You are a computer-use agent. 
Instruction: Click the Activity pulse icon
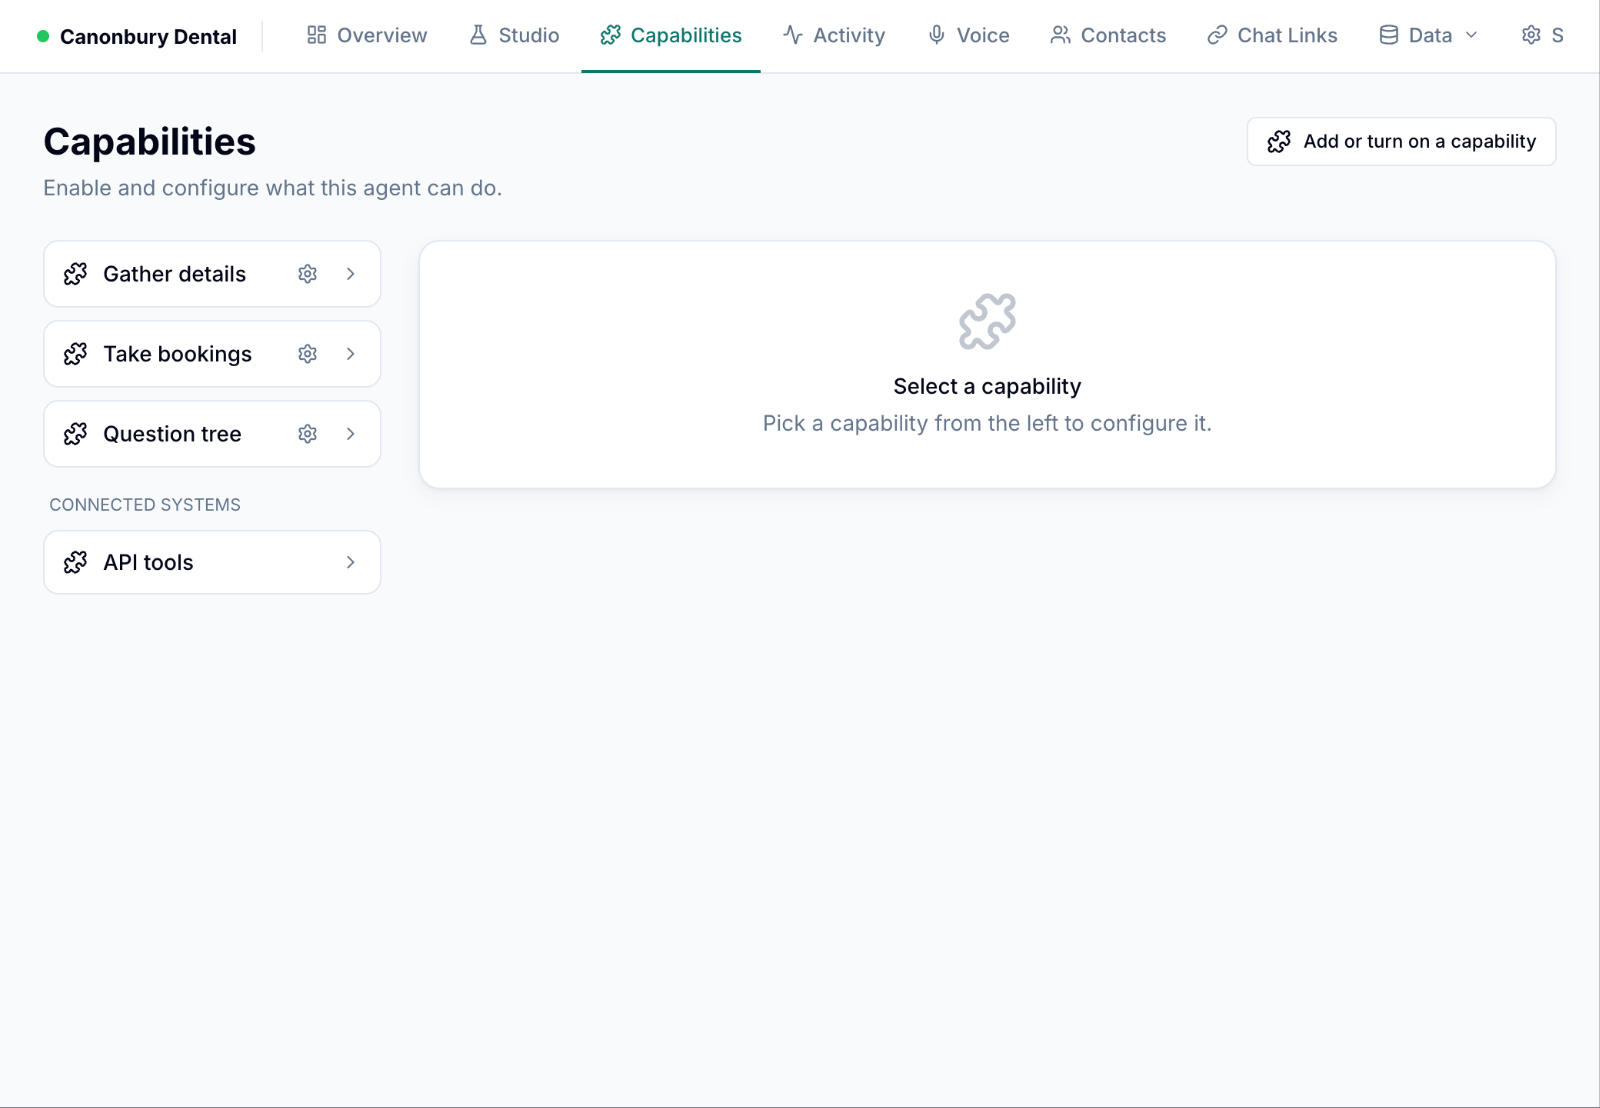[793, 35]
